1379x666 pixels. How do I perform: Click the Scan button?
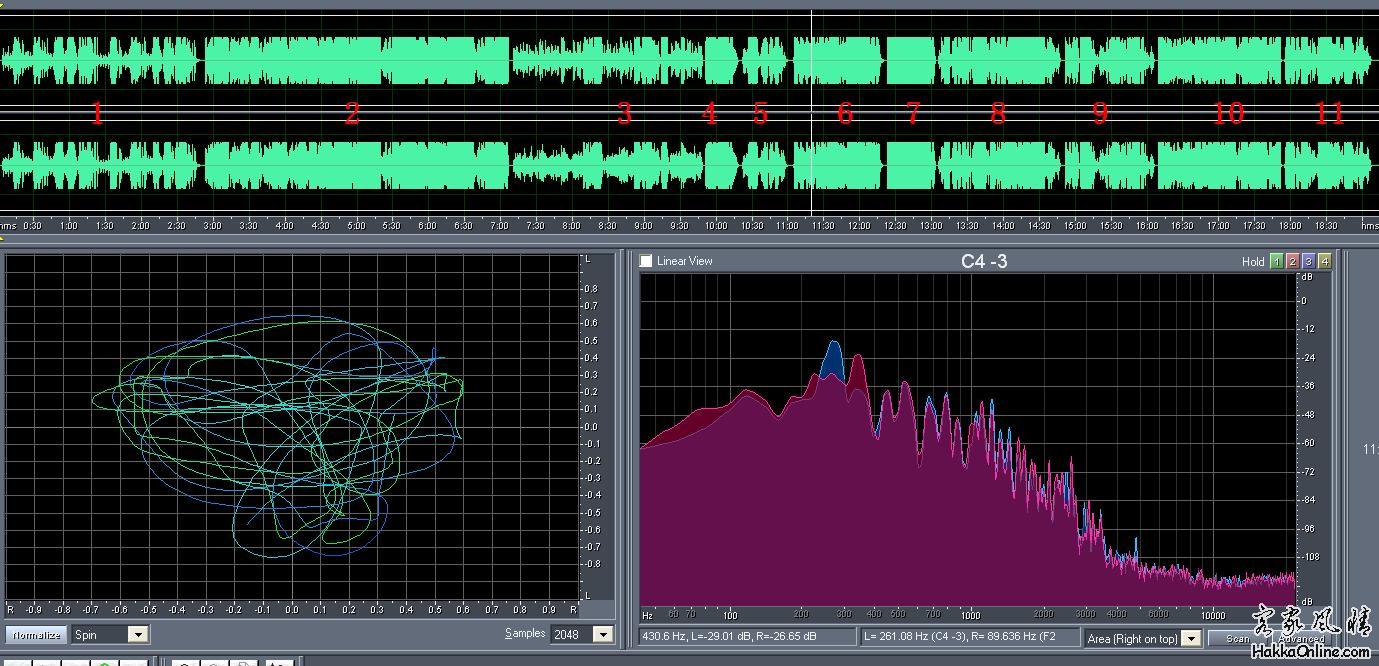(x=1238, y=638)
